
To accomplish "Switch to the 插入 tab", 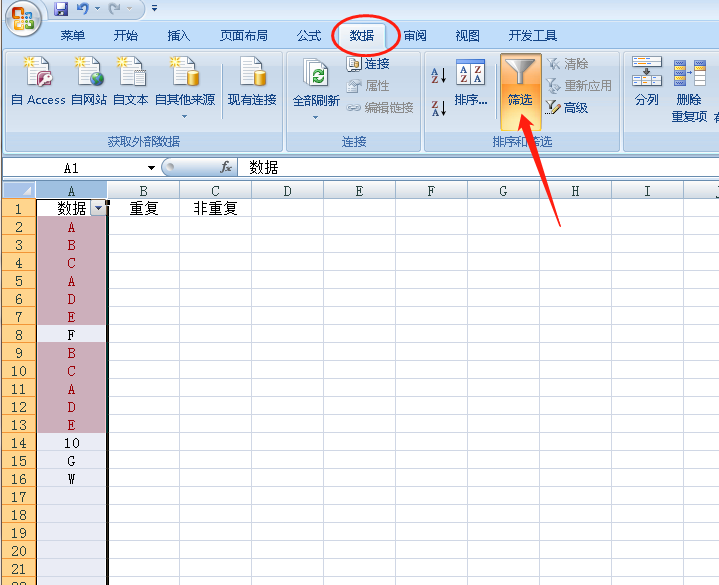I will click(178, 35).
